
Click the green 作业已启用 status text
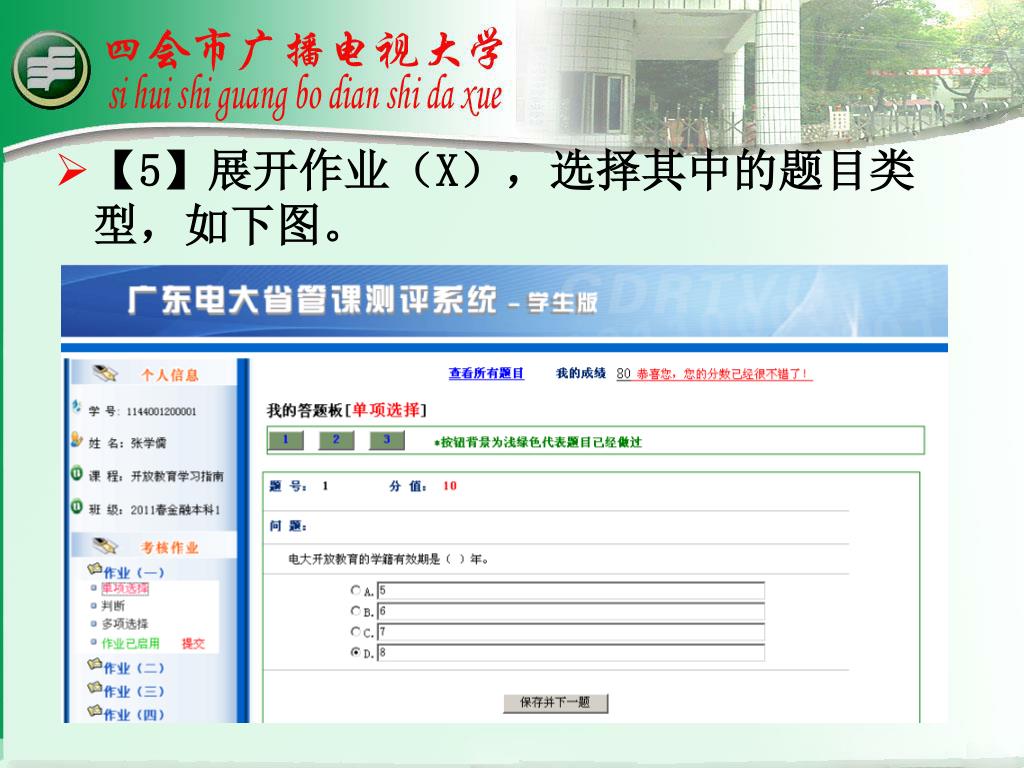pyautogui.click(x=131, y=643)
